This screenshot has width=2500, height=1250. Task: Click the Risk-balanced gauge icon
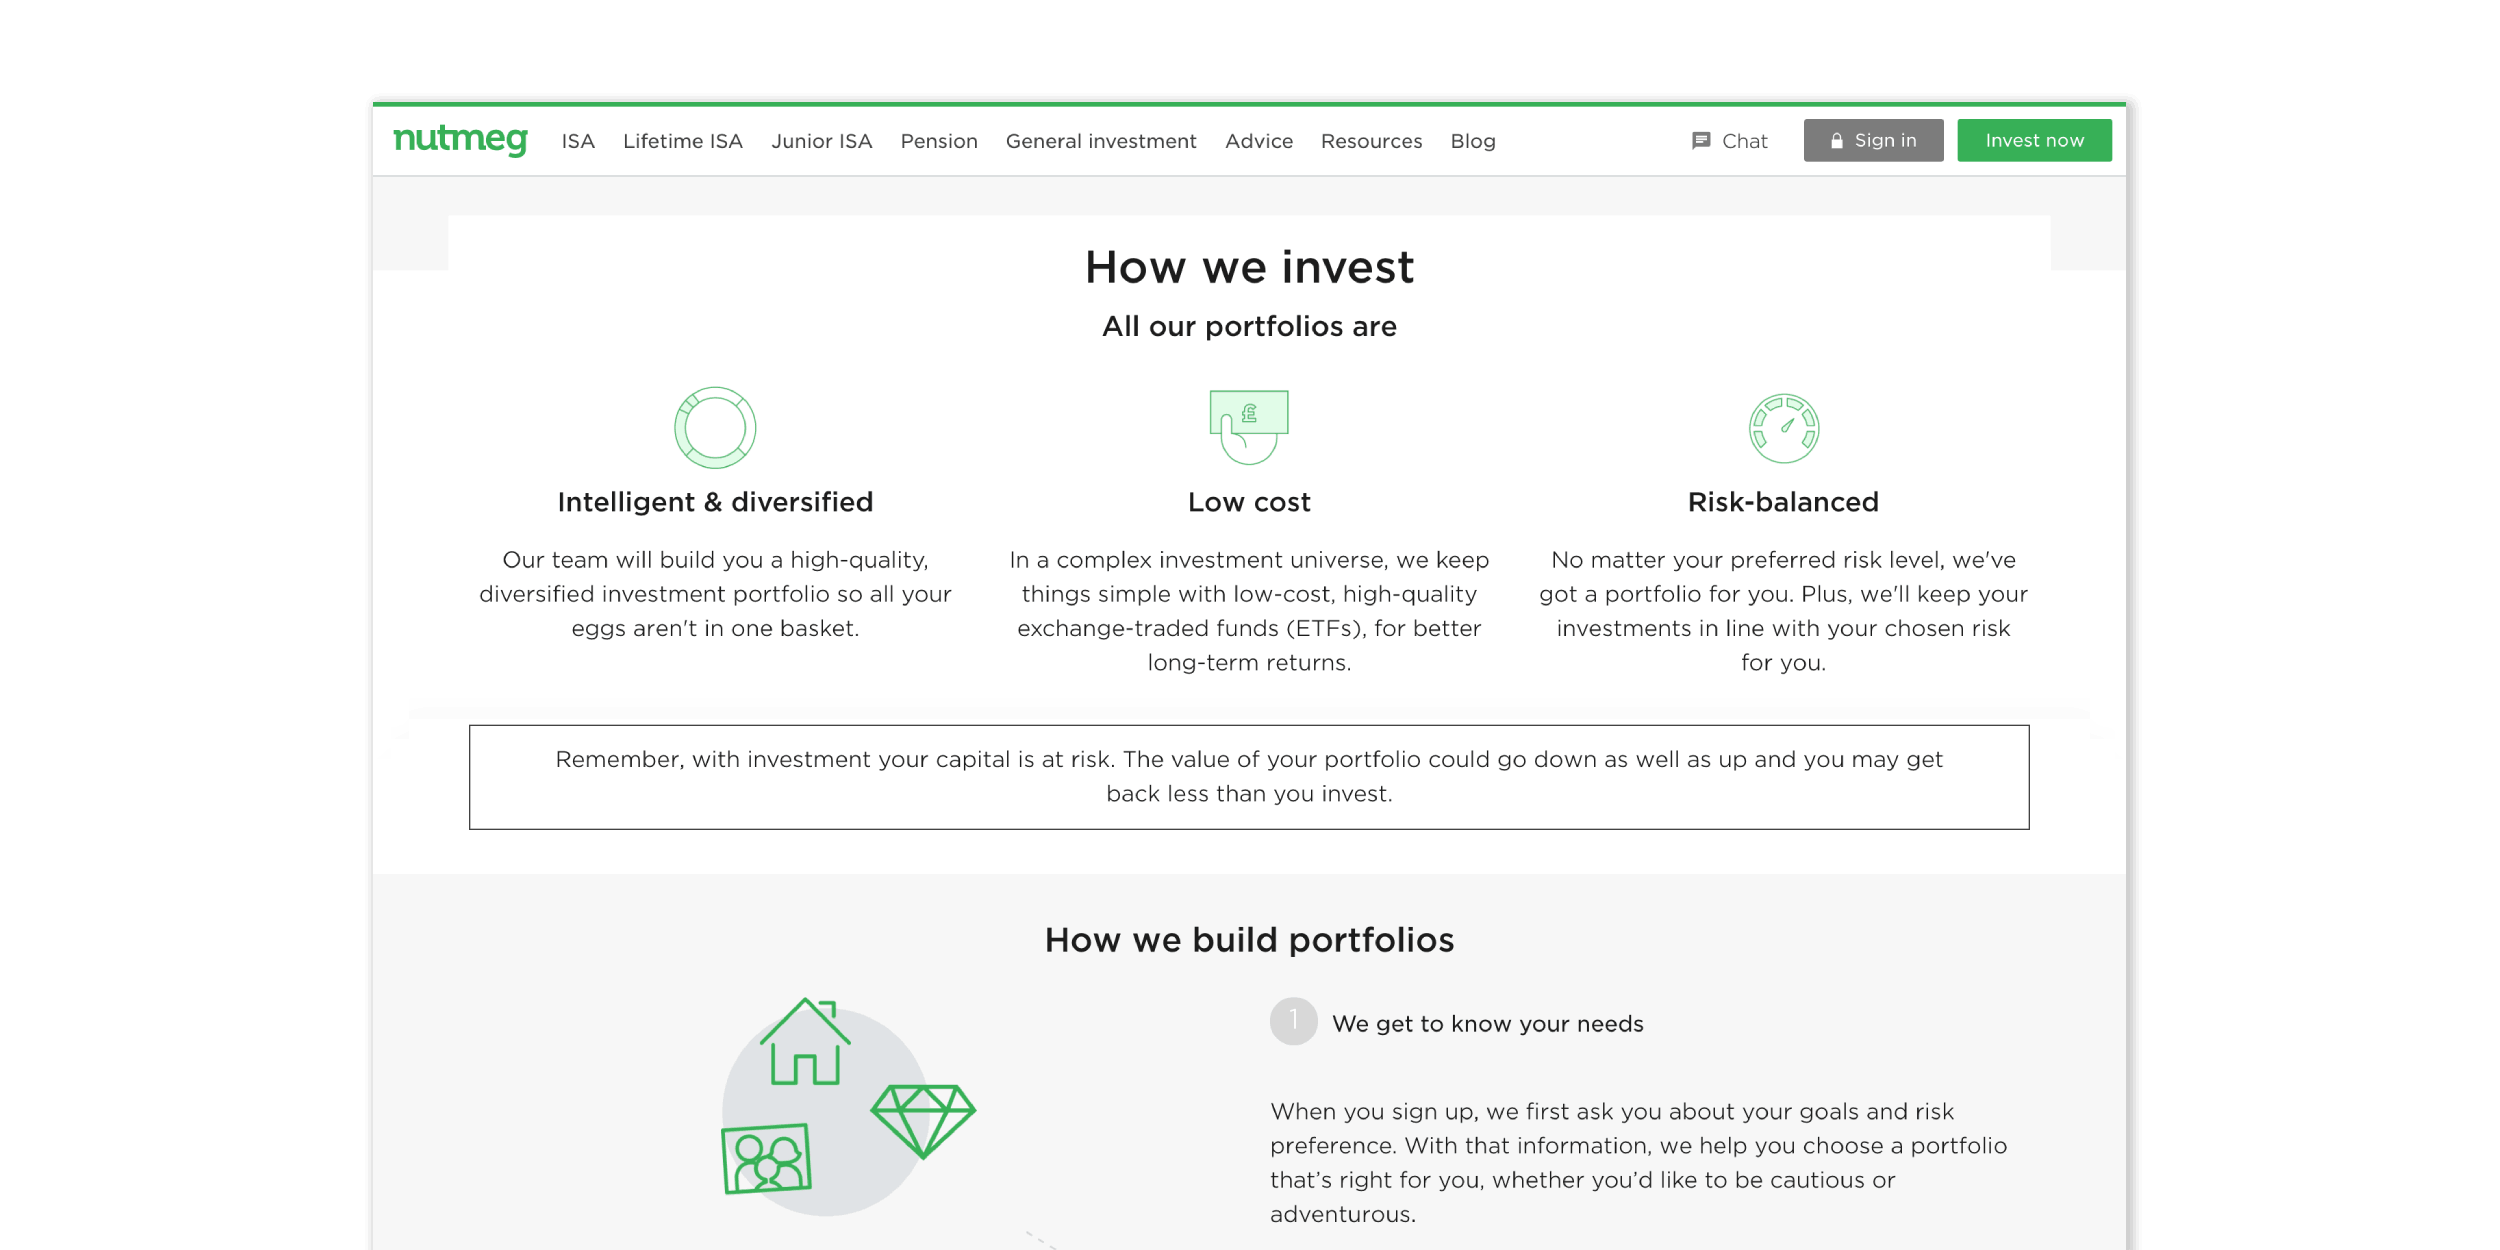point(1783,428)
